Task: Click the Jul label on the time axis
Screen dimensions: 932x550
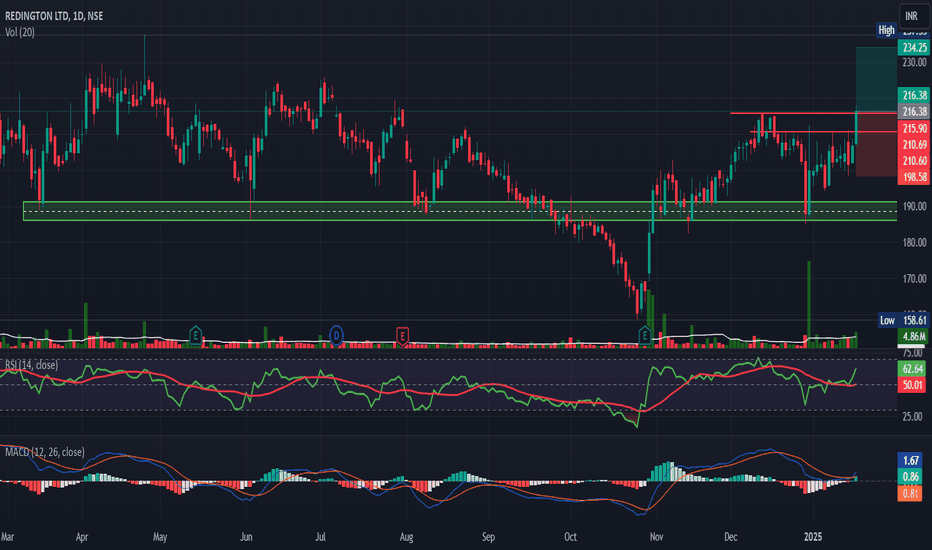Action: tap(320, 537)
